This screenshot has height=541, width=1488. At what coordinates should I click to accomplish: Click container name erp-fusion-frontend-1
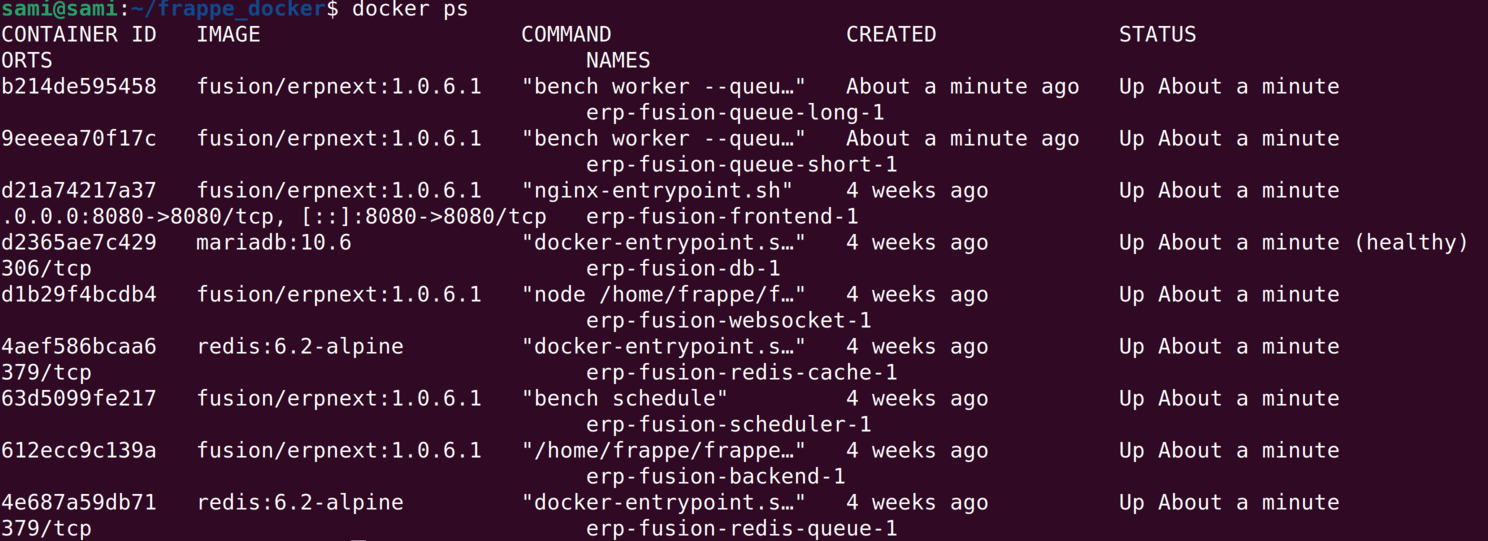click(x=722, y=217)
